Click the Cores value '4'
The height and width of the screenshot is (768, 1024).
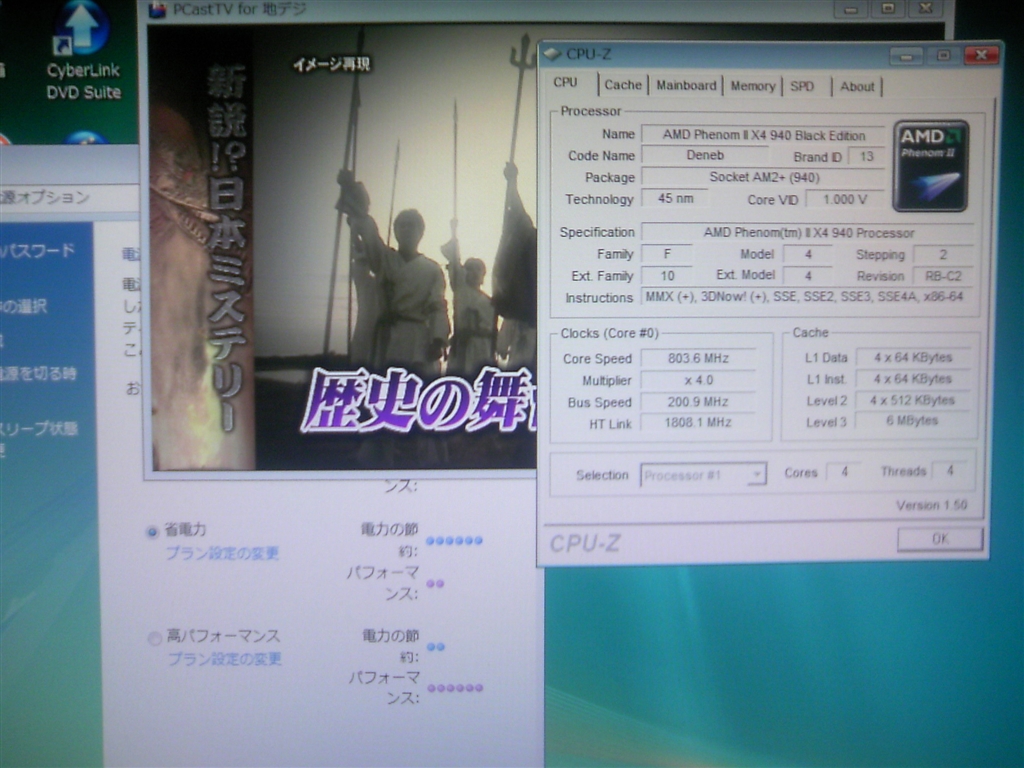click(x=844, y=472)
